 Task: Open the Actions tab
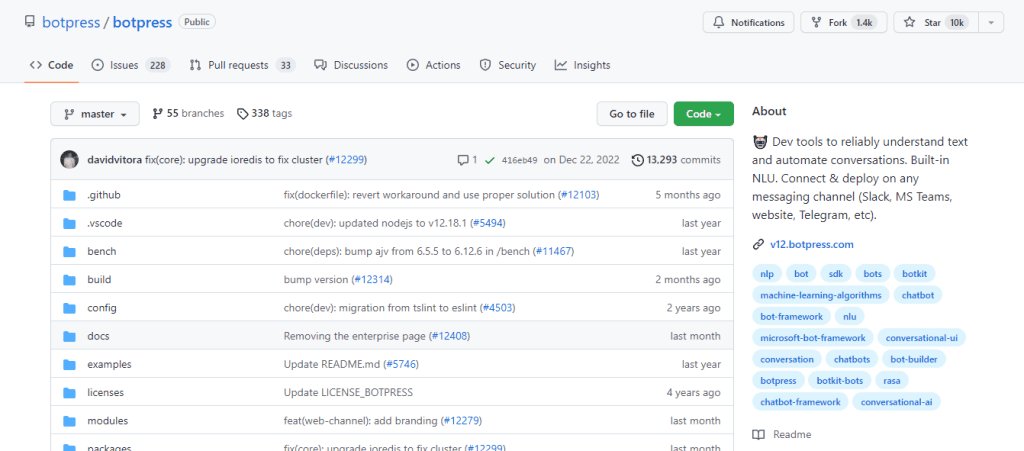[x=434, y=65]
